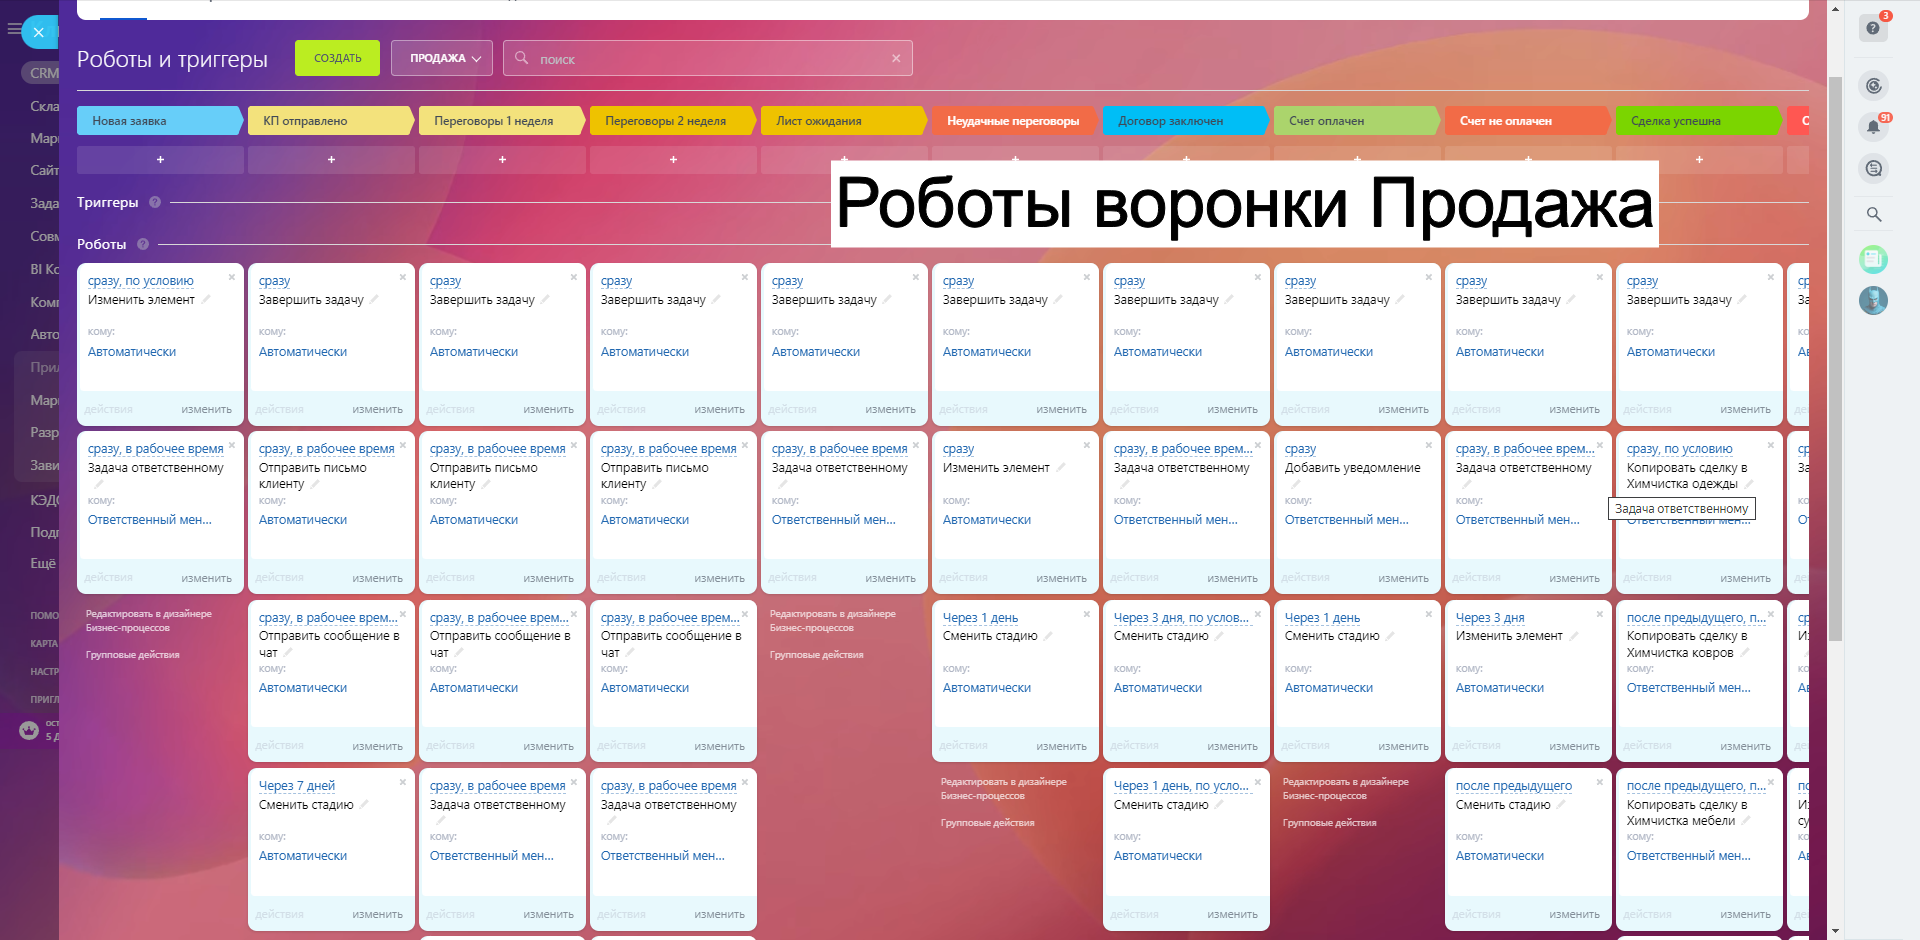Delete the после предыдущего Сменить стадию robot

coord(1599,782)
